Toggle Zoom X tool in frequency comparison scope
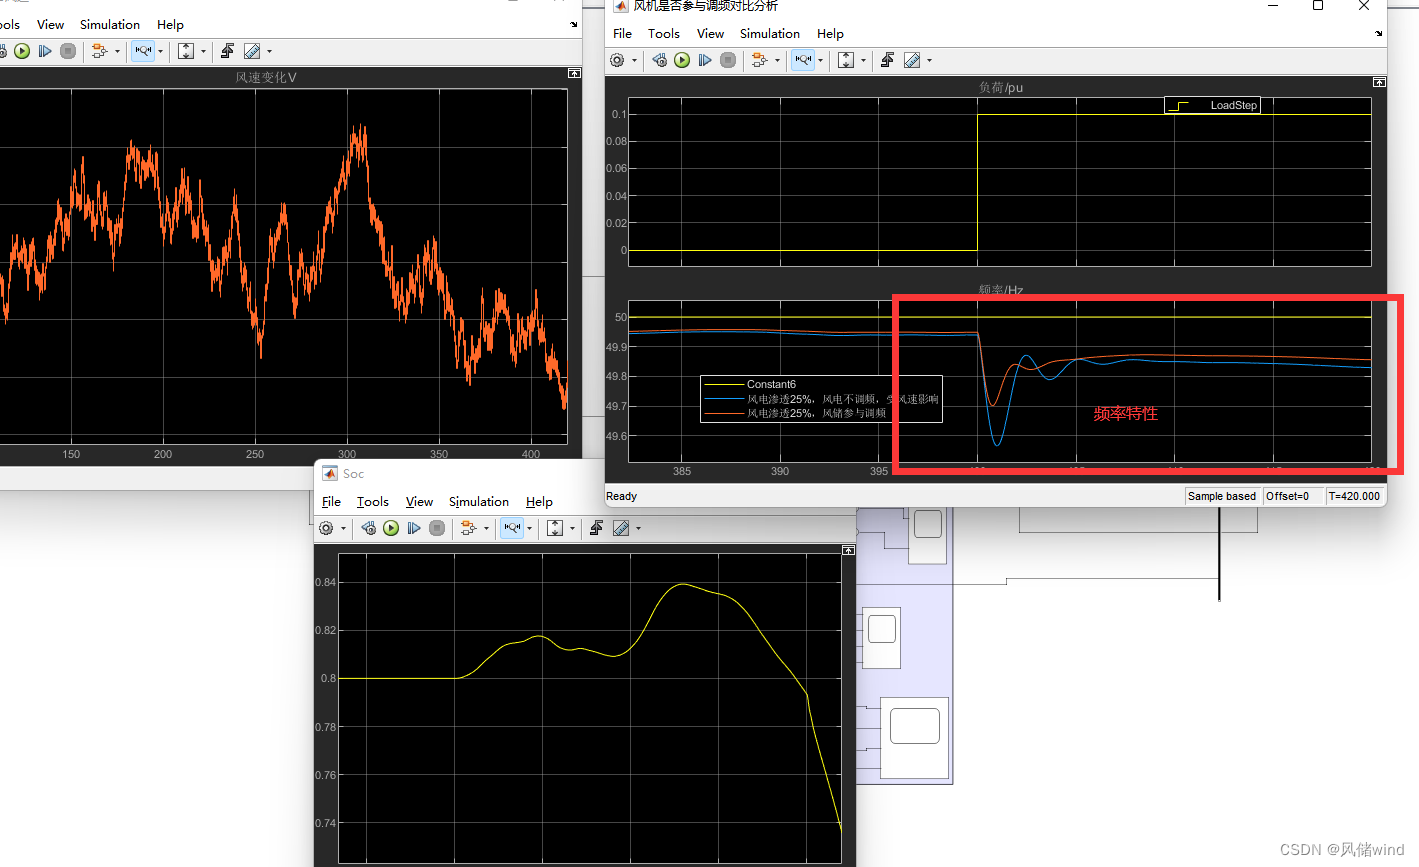Image resolution: width=1419 pixels, height=867 pixels. click(803, 60)
